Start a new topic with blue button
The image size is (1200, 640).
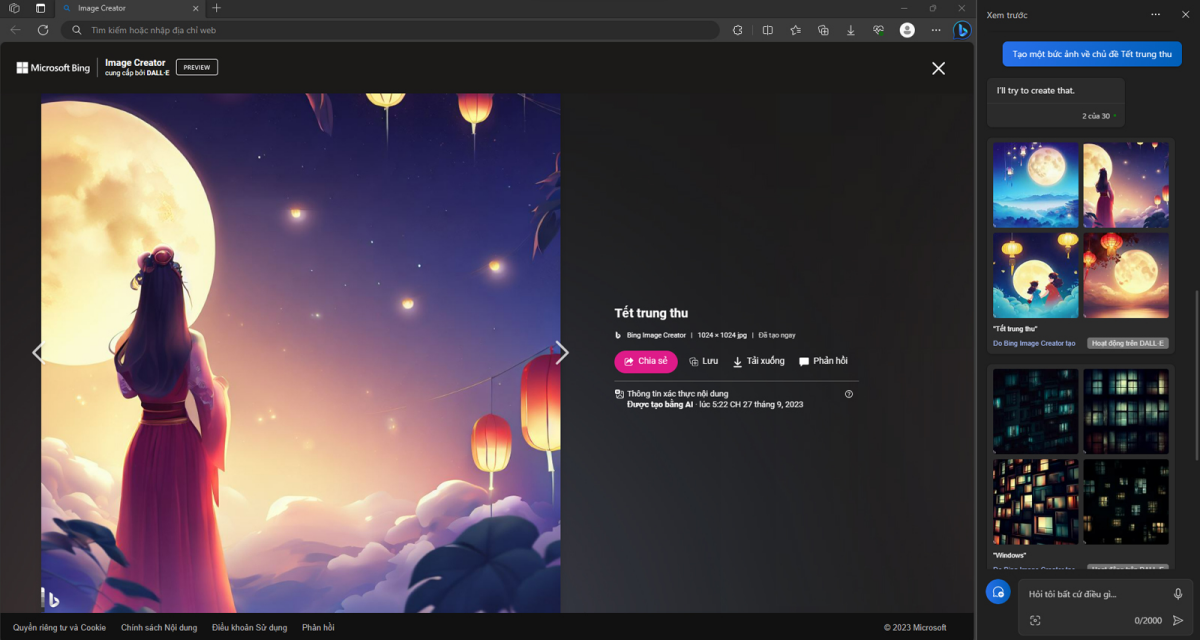[997, 592]
